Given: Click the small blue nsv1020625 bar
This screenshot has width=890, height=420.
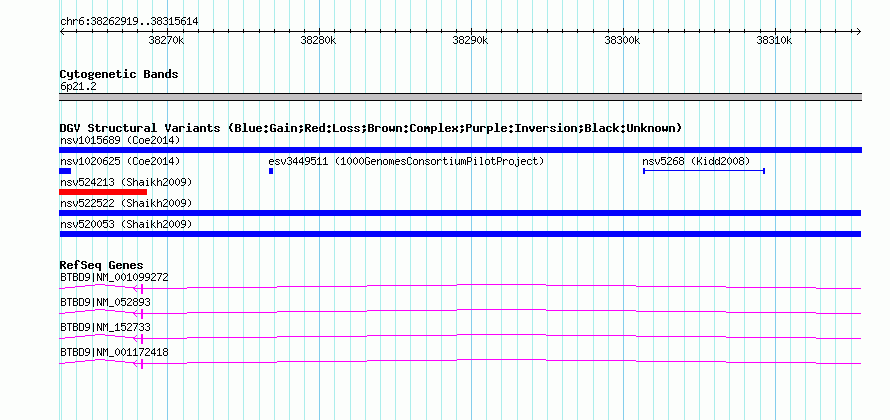Looking at the screenshot, I should 65,171.
